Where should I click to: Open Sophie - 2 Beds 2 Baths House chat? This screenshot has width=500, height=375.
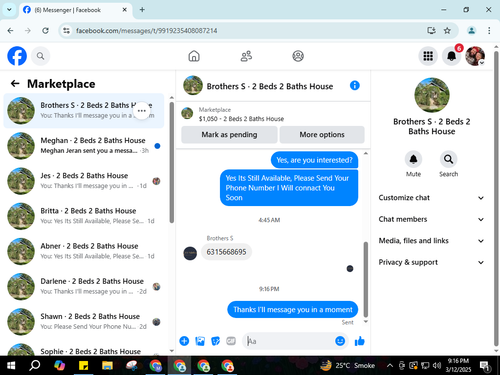(x=84, y=348)
